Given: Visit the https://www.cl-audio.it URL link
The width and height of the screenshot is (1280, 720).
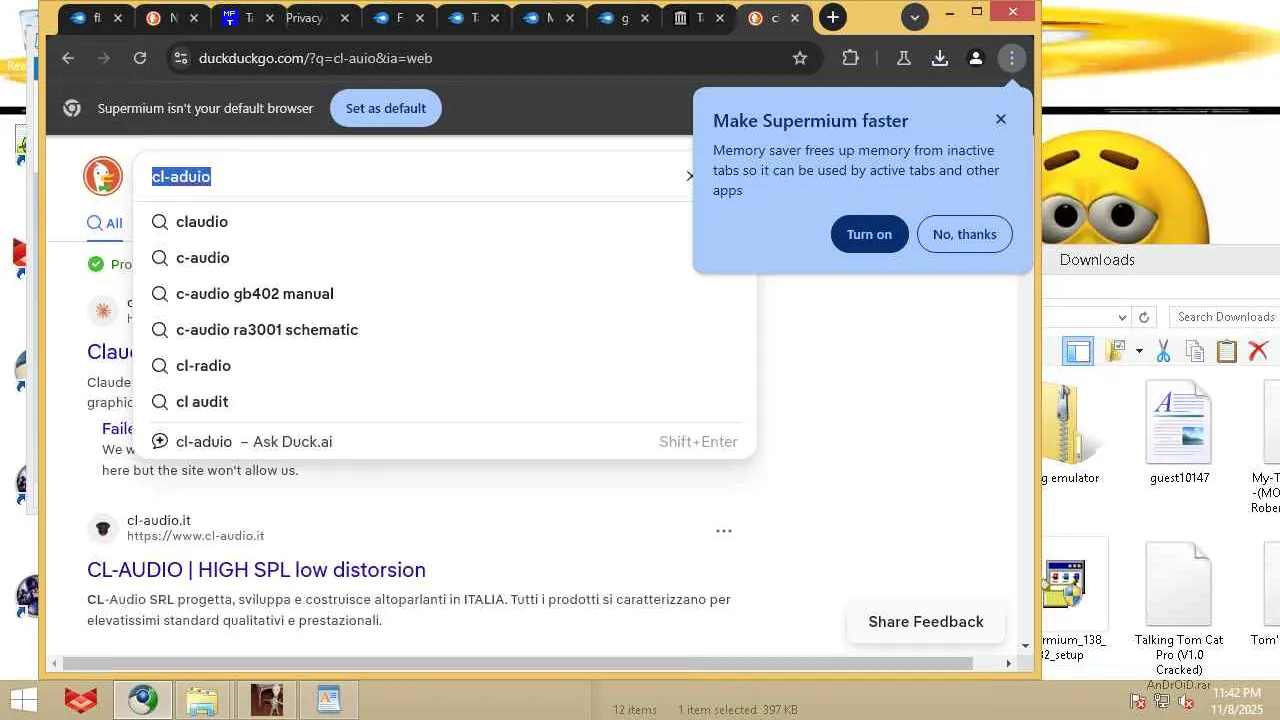Looking at the screenshot, I should coord(196,536).
